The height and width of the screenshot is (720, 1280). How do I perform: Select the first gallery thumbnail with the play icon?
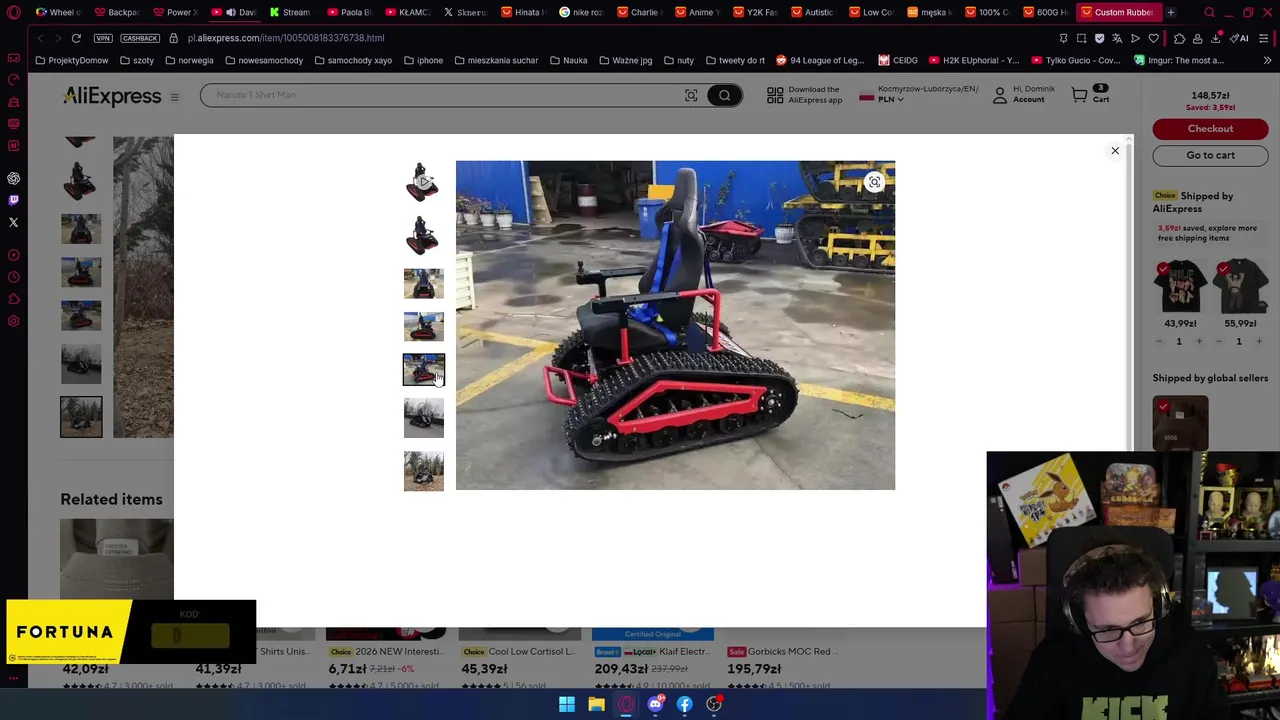423,182
